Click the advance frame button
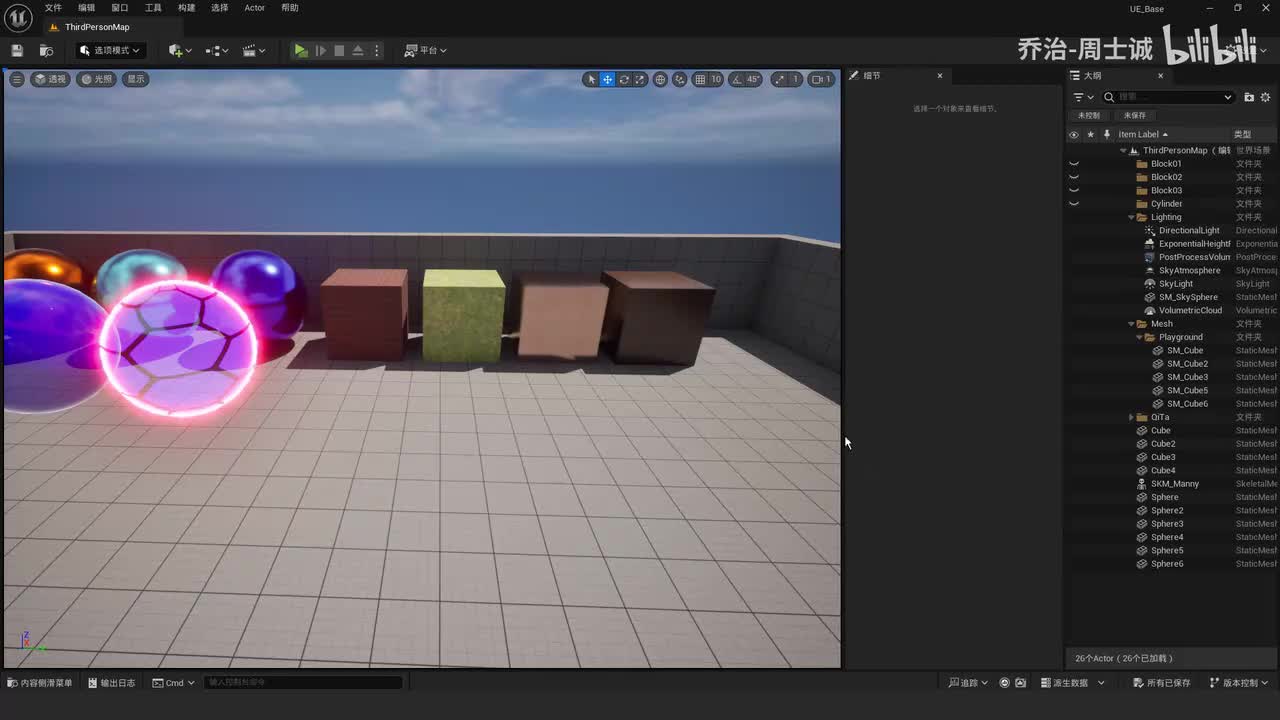The height and width of the screenshot is (720, 1280). click(x=320, y=50)
